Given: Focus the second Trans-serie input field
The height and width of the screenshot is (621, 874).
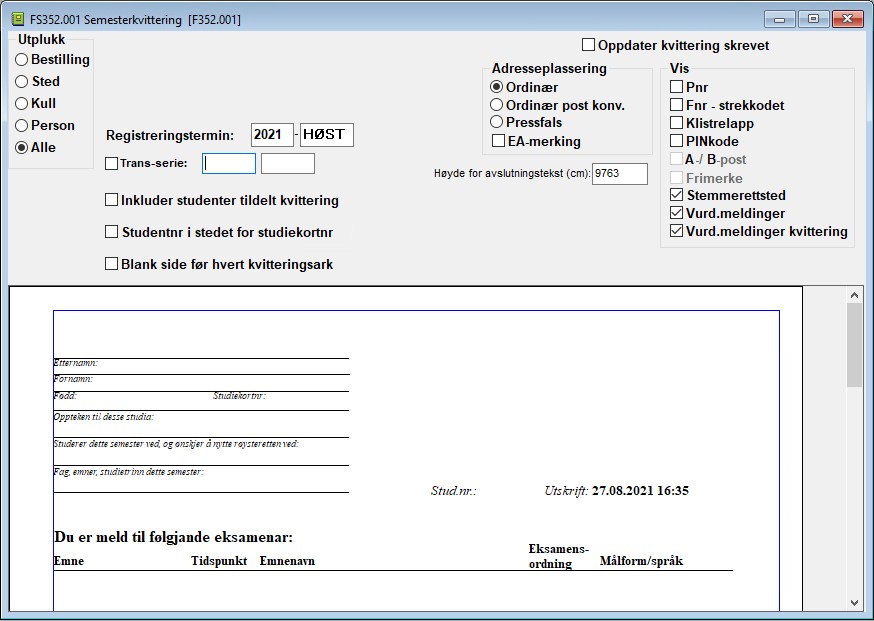Looking at the screenshot, I should (x=288, y=164).
